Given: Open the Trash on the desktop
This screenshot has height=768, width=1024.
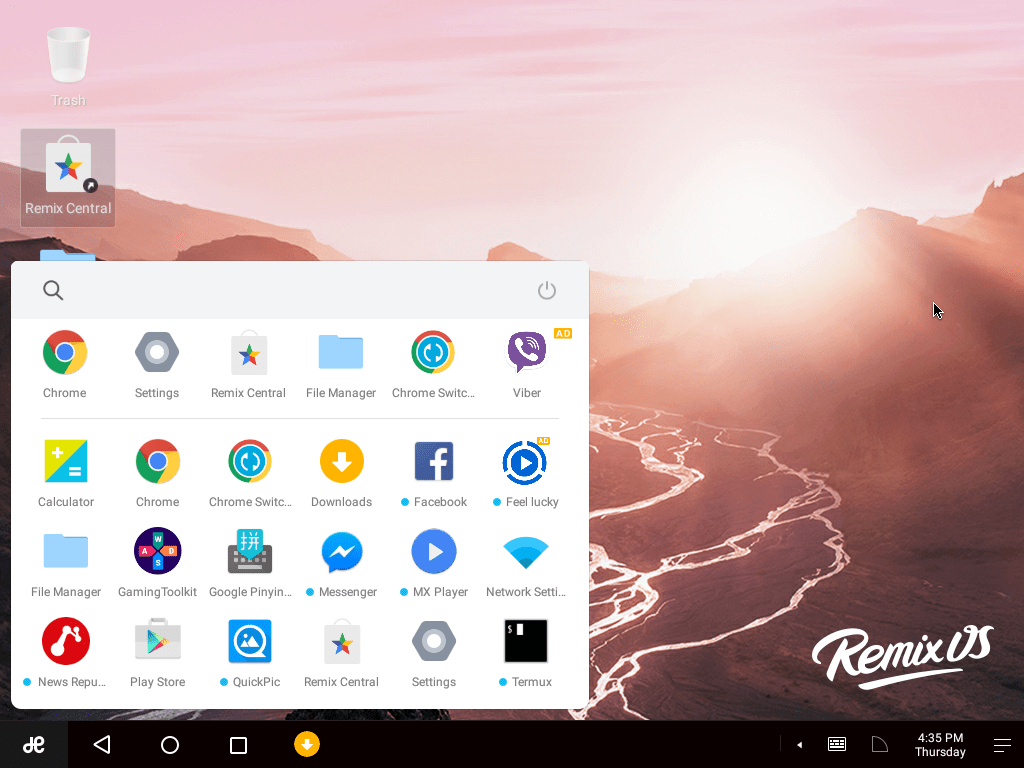Looking at the screenshot, I should [x=68, y=67].
